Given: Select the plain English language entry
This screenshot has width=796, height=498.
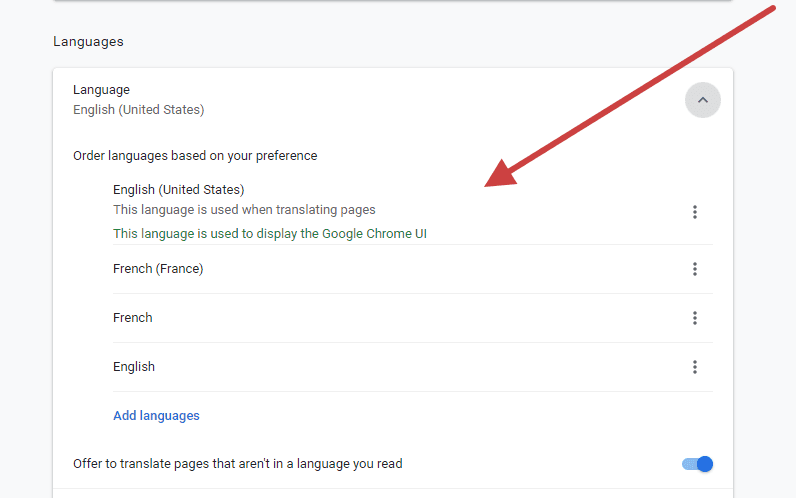Looking at the screenshot, I should (x=134, y=367).
